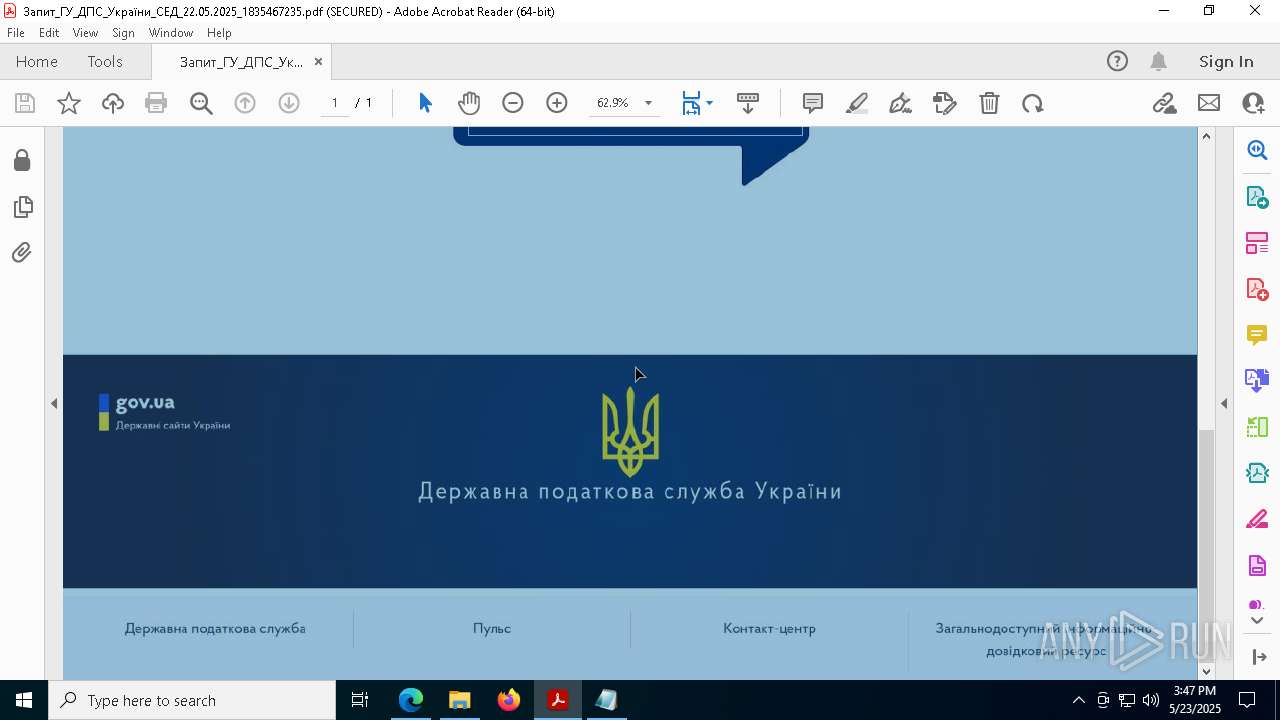
Task: Show hidden system tray icons
Action: tap(1078, 700)
